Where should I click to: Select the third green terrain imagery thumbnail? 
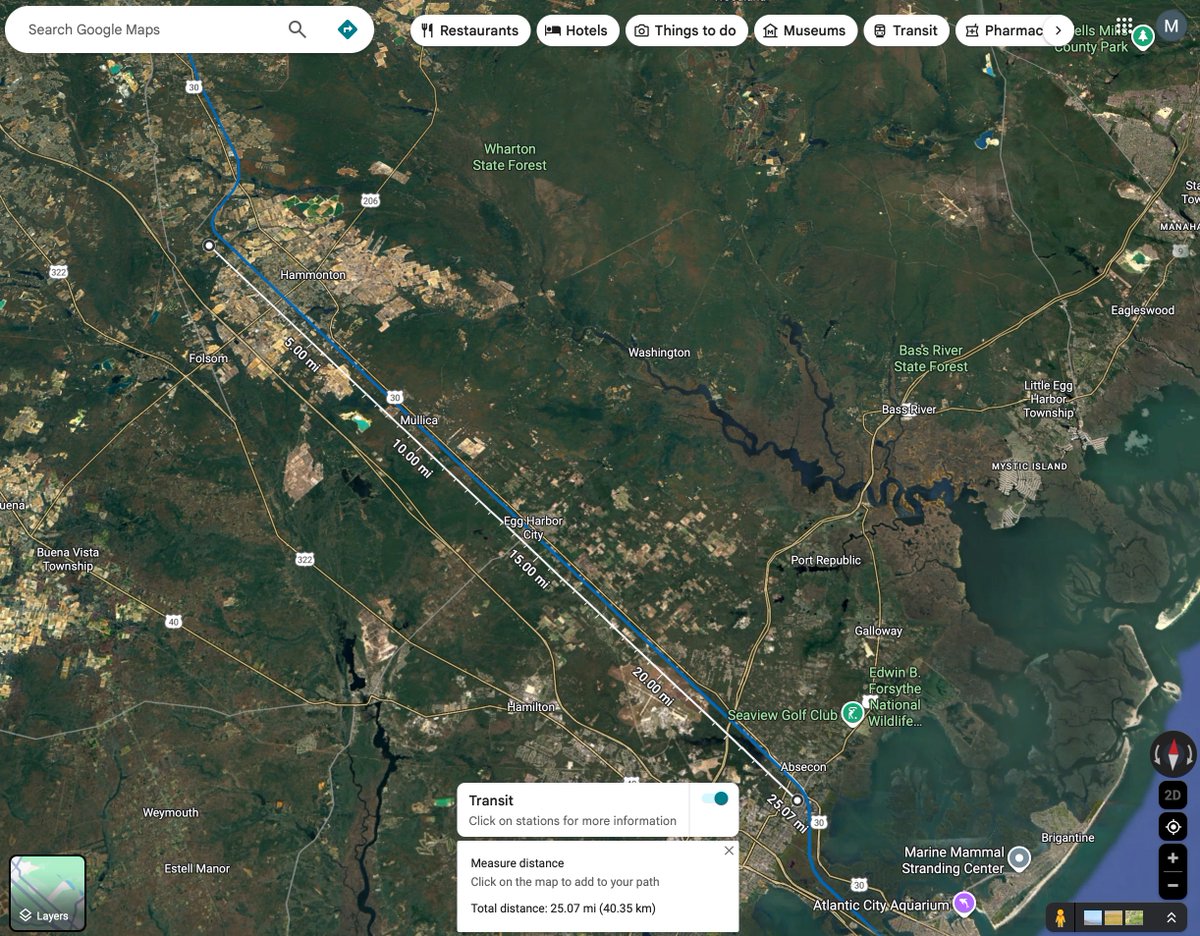click(x=1134, y=917)
